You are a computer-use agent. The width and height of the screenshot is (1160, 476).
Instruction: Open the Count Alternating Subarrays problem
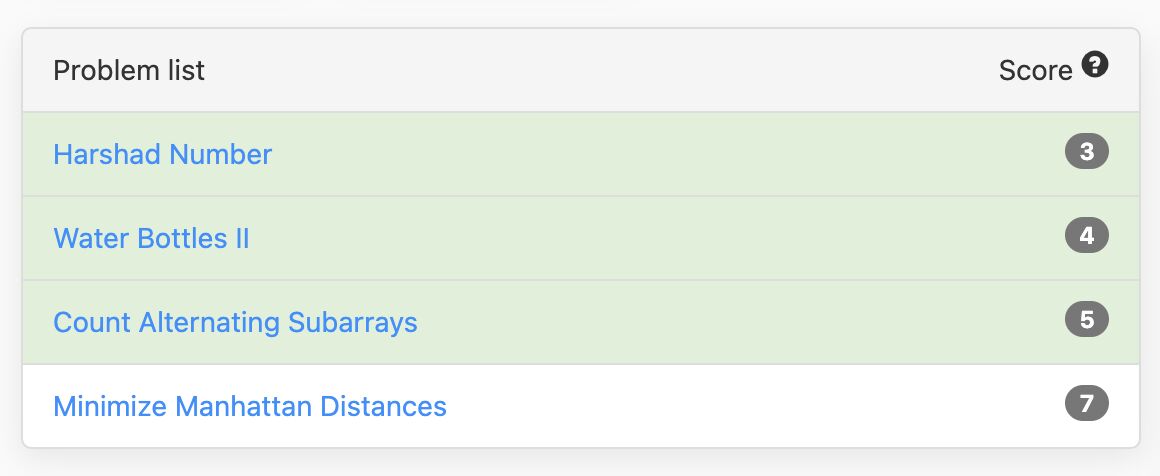[x=235, y=322]
